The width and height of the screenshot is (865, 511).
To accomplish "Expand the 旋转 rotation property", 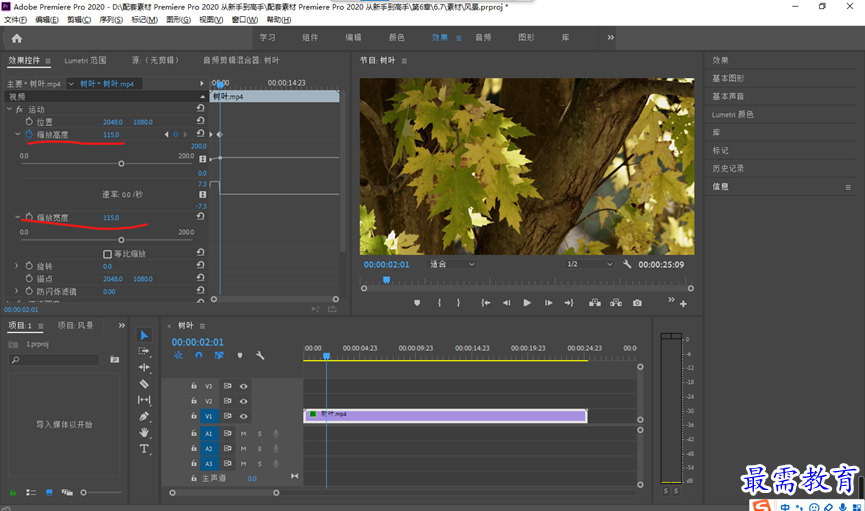I will click(17, 266).
